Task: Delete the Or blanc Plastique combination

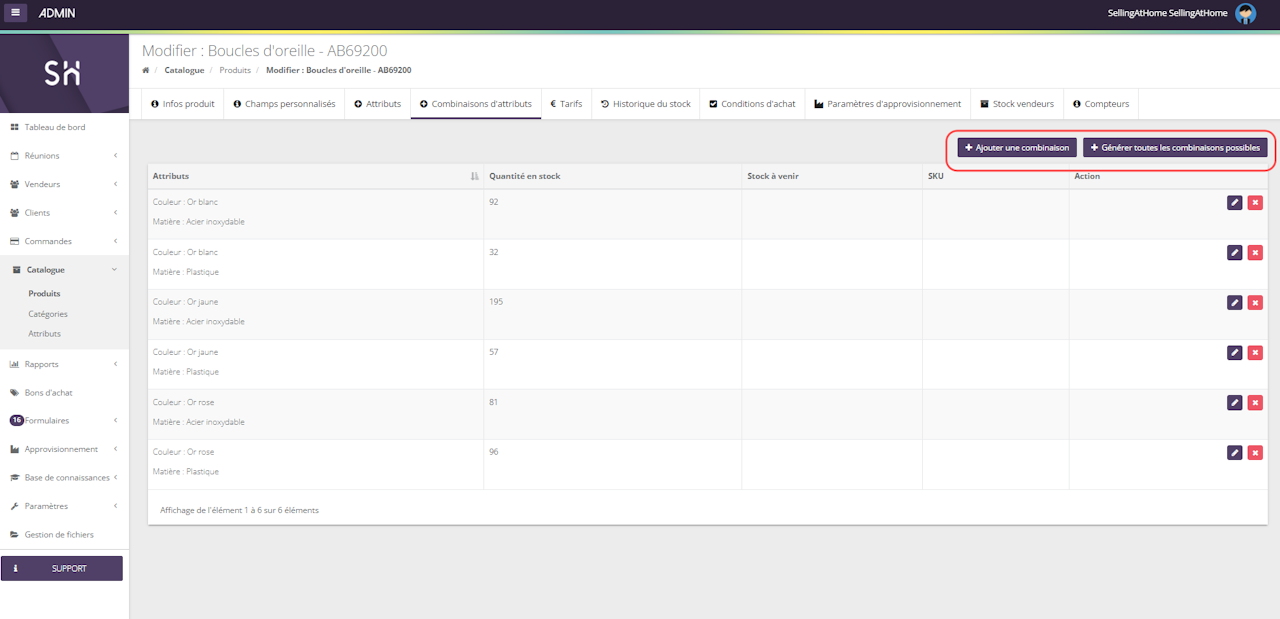Action: point(1255,252)
